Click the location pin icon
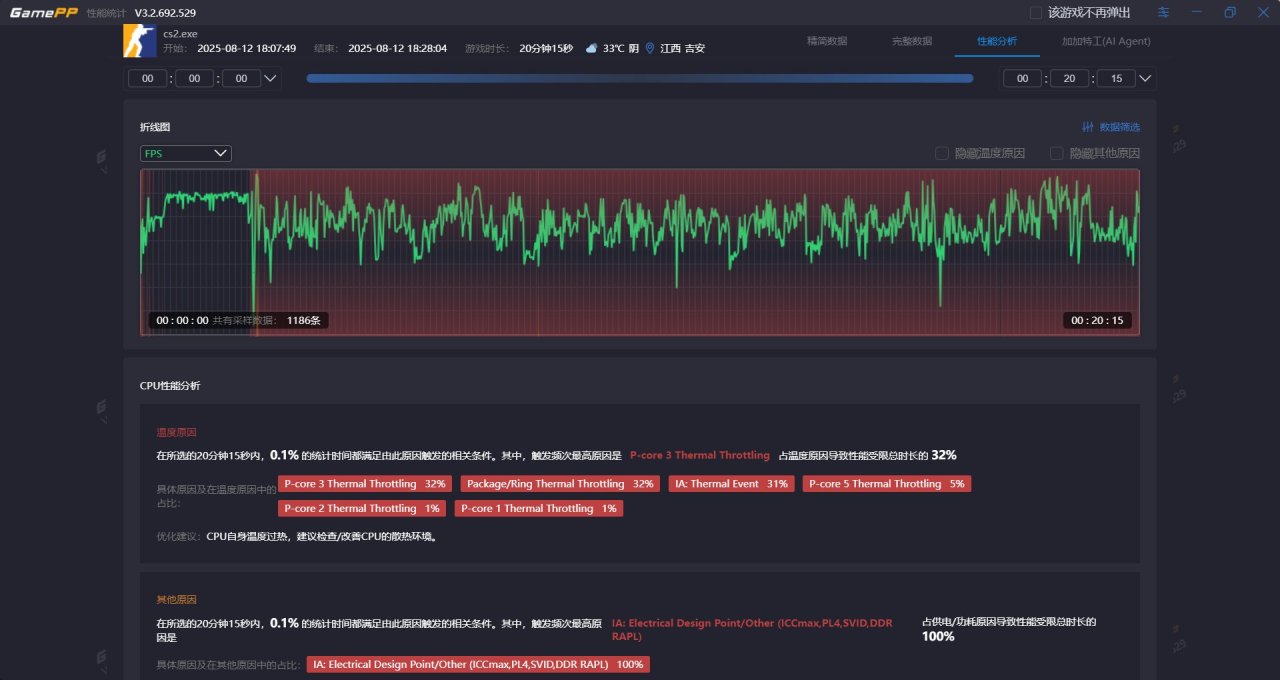Screen dimensions: 1280x680 (x=649, y=48)
